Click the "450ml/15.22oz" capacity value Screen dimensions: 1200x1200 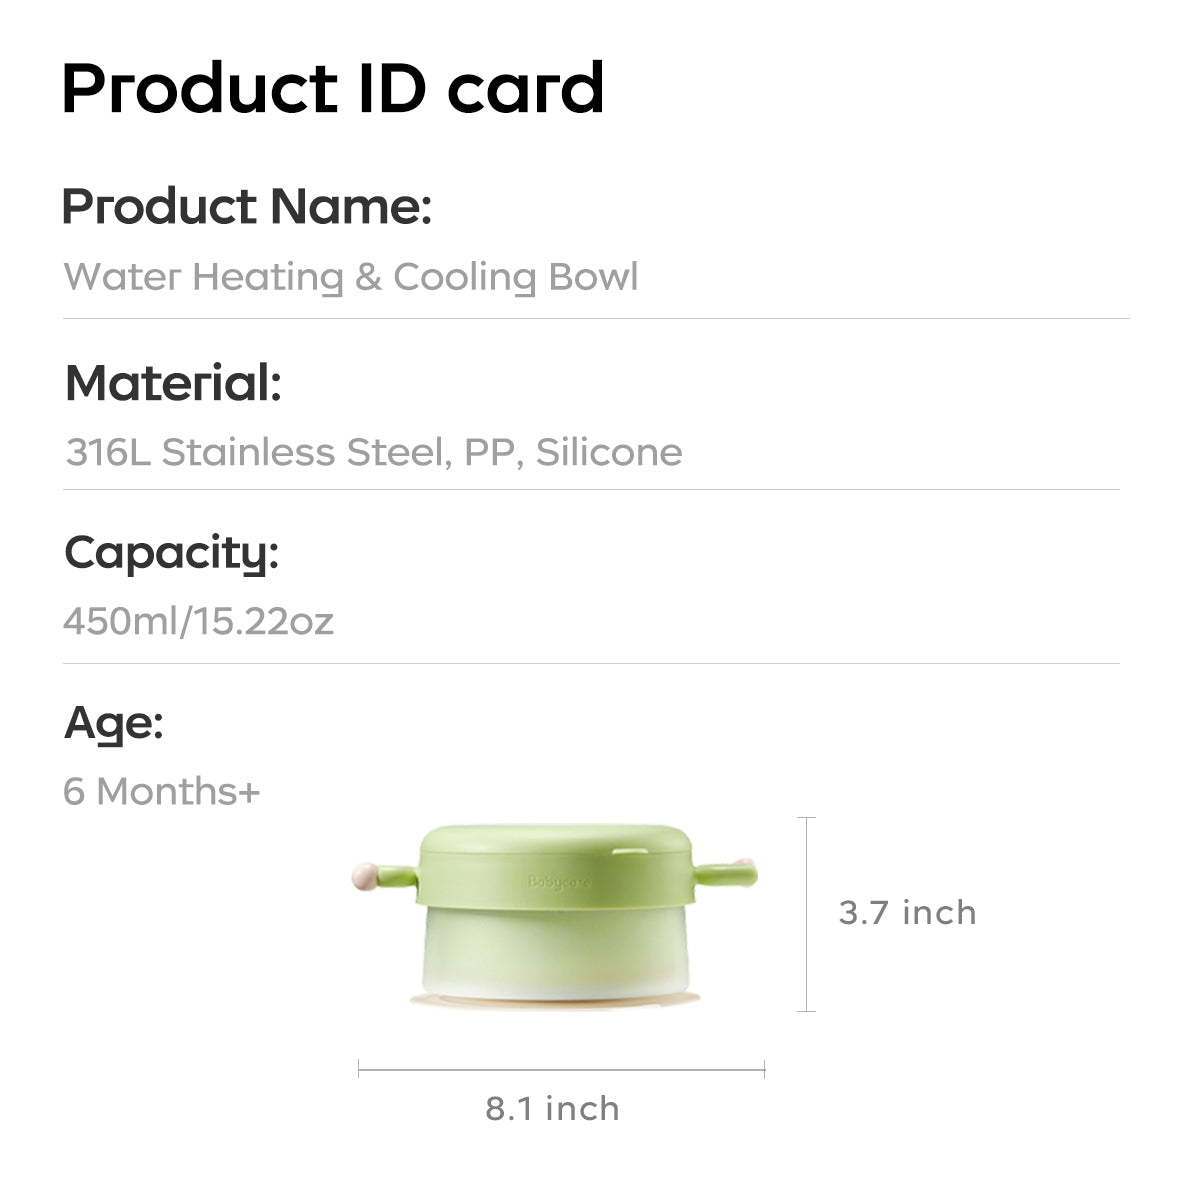click(x=198, y=622)
